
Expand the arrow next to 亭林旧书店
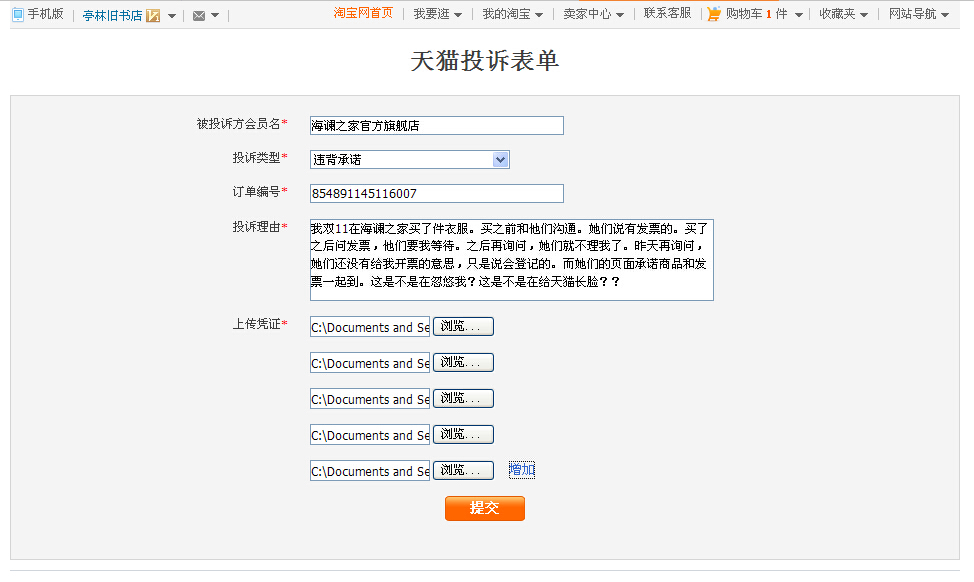tap(172, 16)
